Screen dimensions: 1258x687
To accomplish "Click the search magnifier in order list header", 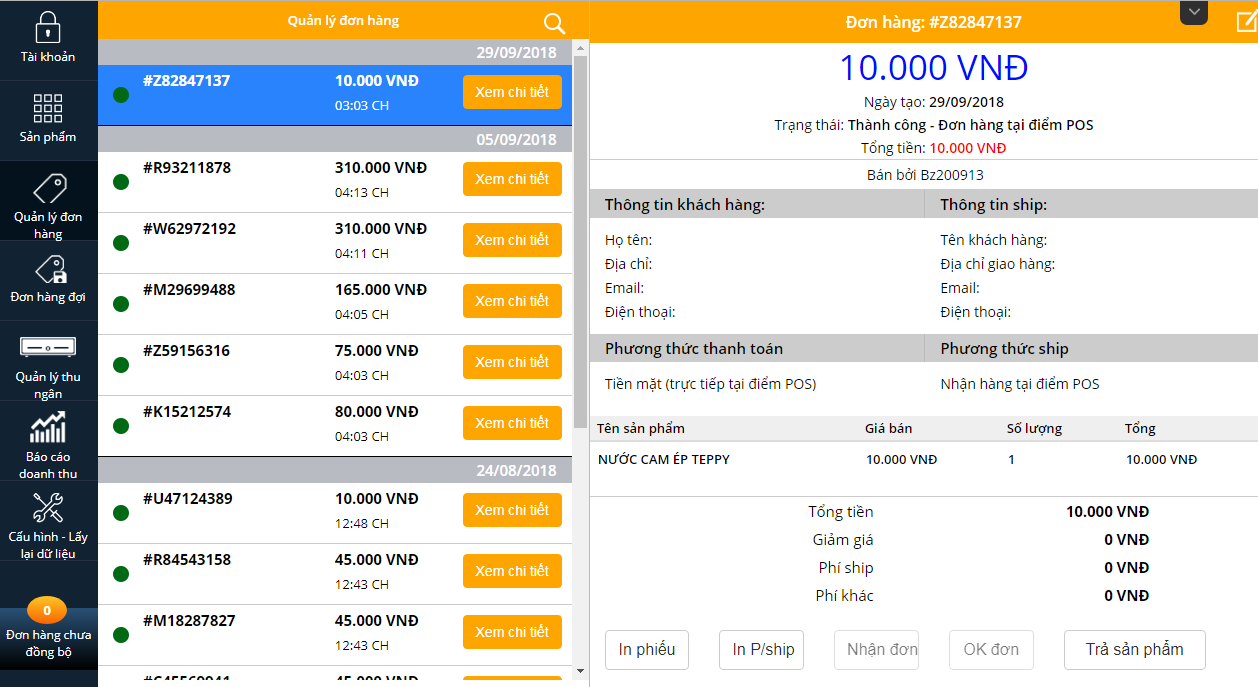I will tap(554, 23).
